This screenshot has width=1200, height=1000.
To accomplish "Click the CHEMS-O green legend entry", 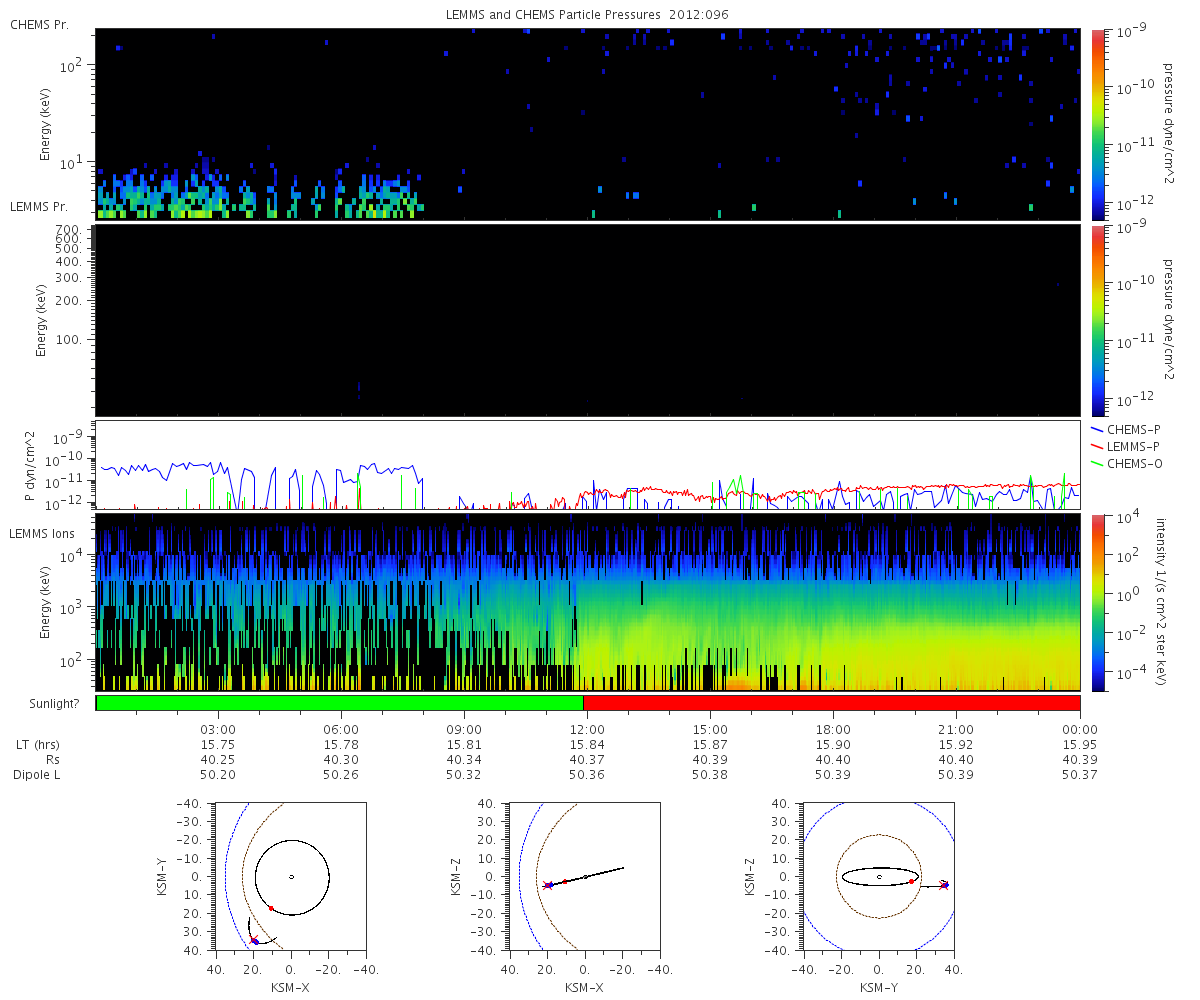I will coord(1128,463).
